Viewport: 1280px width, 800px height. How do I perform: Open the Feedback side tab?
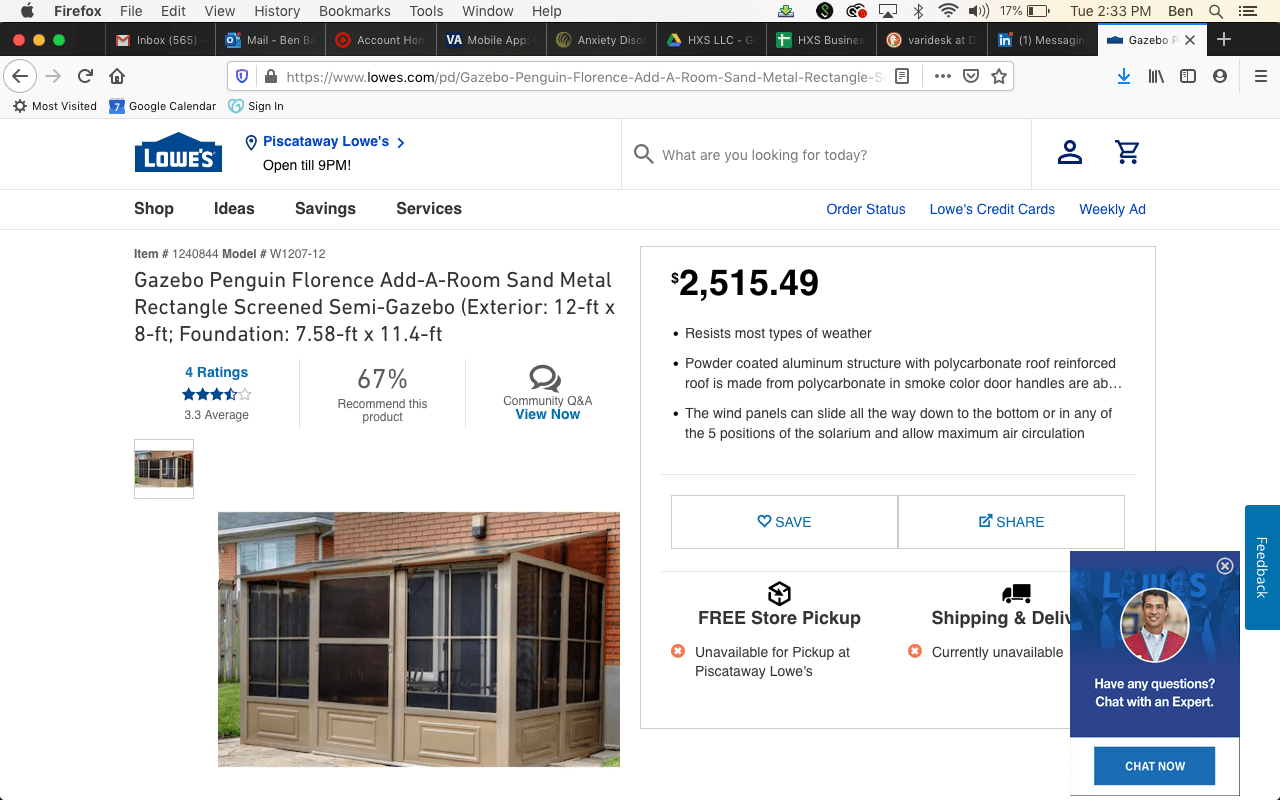coord(1262,567)
